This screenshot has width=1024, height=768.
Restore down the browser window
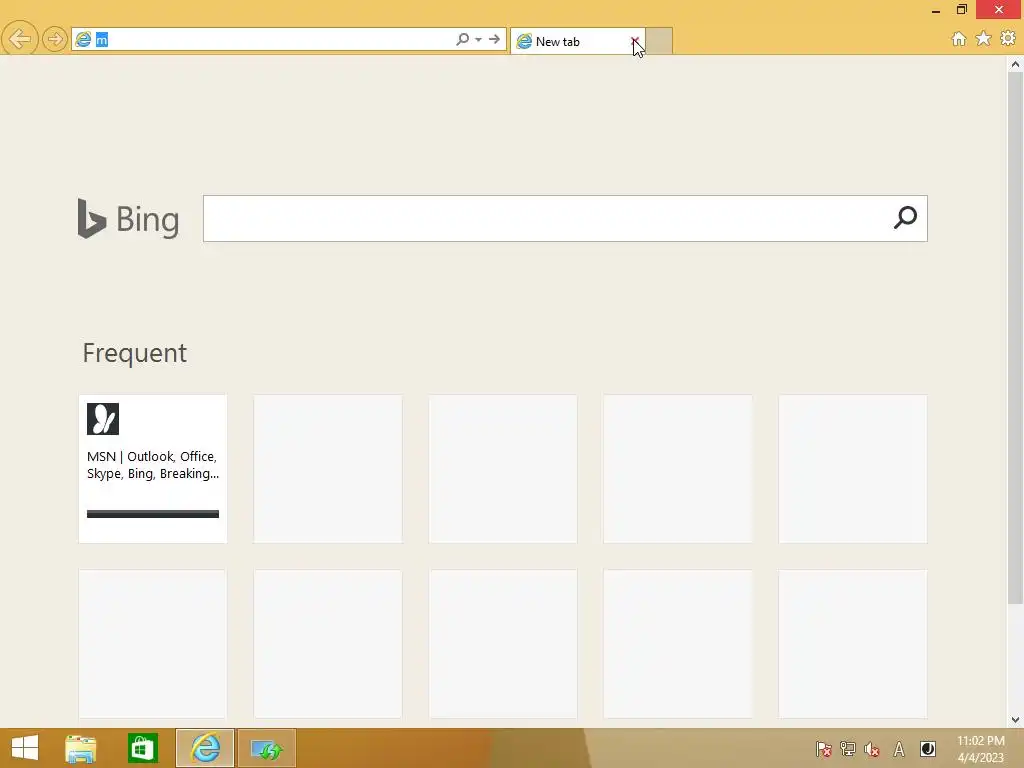coord(961,10)
